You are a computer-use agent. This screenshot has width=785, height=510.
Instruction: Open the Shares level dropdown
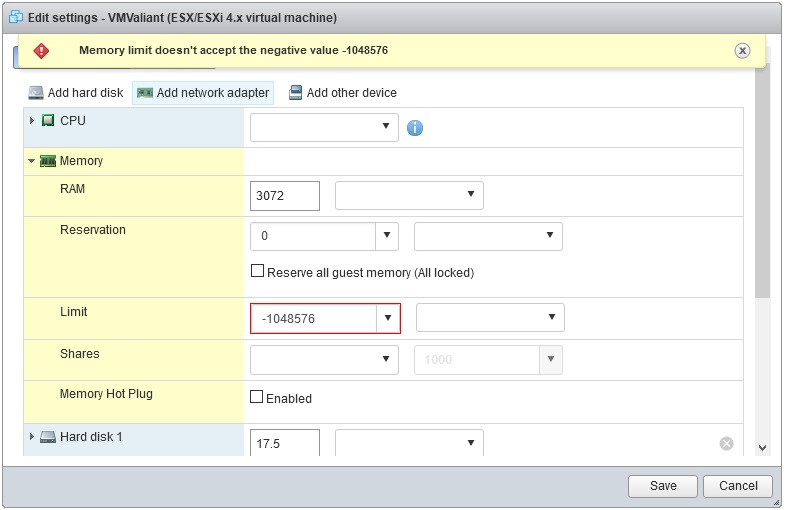coord(324,359)
